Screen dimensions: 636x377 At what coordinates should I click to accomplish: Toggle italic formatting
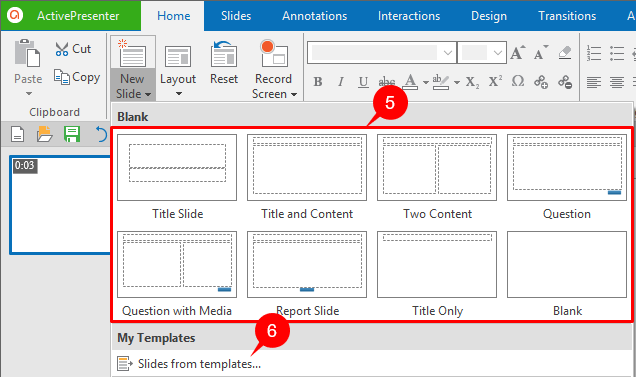341,82
